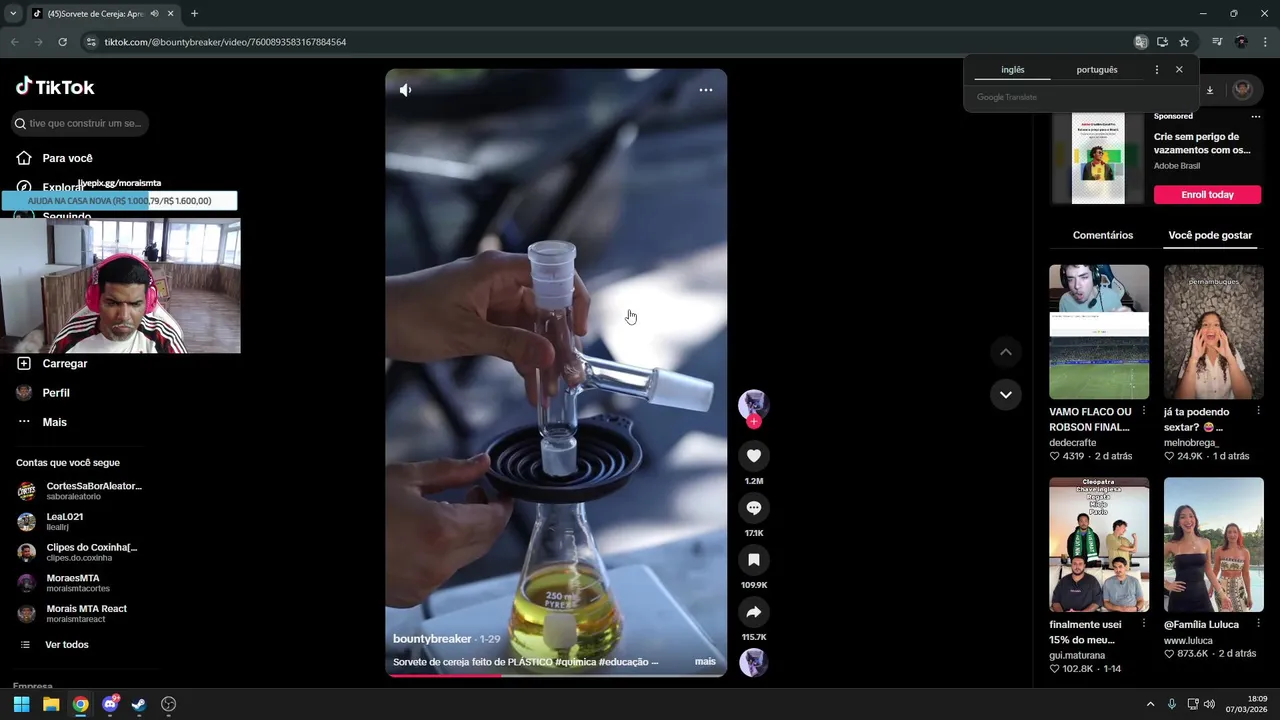Image resolution: width=1280 pixels, height=720 pixels.
Task: Go to previous video arrow
Action: pyautogui.click(x=1006, y=352)
